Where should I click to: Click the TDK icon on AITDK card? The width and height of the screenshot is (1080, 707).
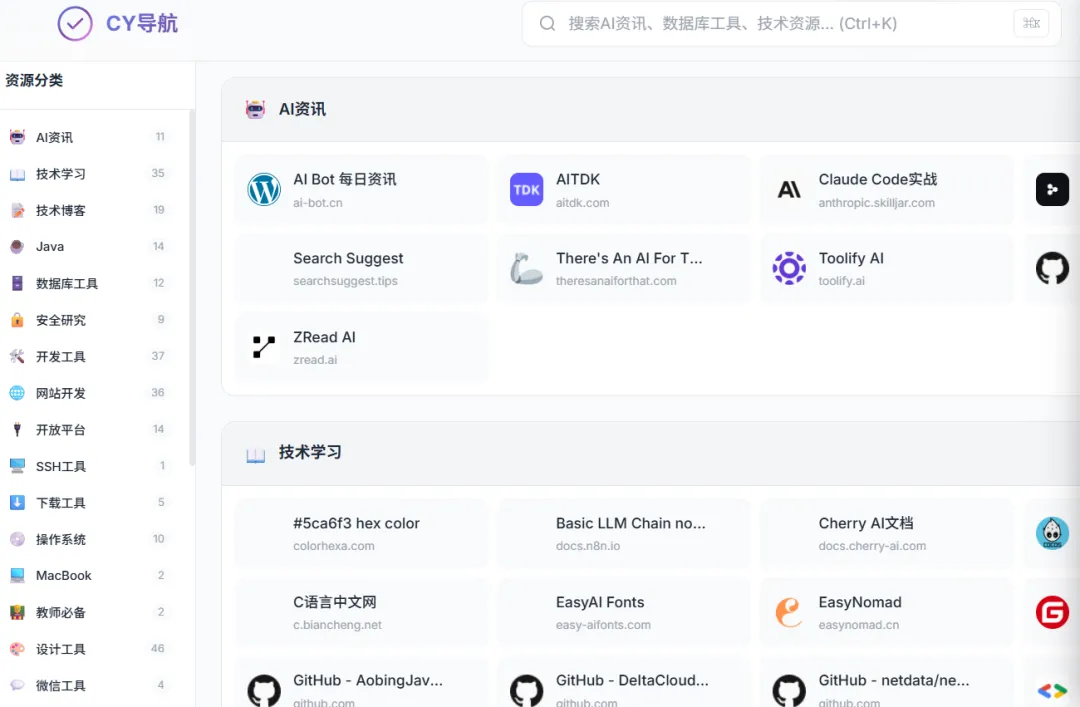(526, 189)
